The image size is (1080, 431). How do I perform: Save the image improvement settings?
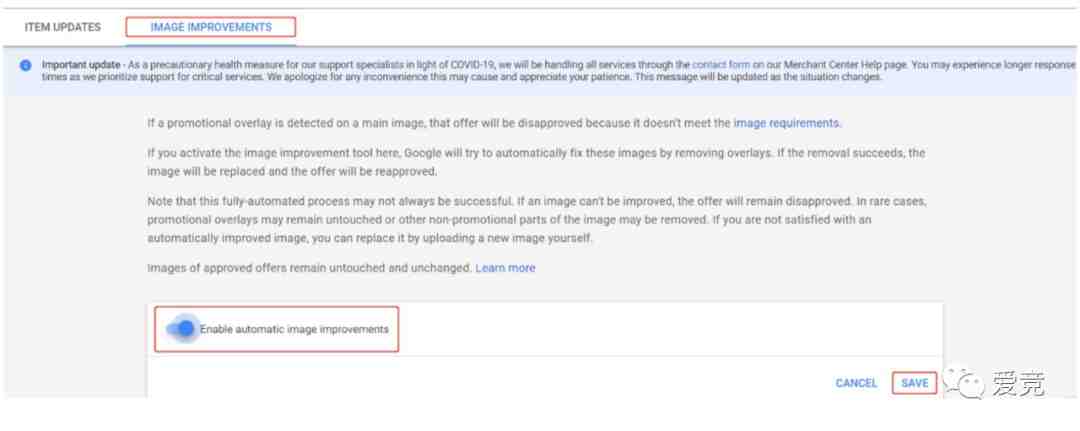tap(914, 383)
